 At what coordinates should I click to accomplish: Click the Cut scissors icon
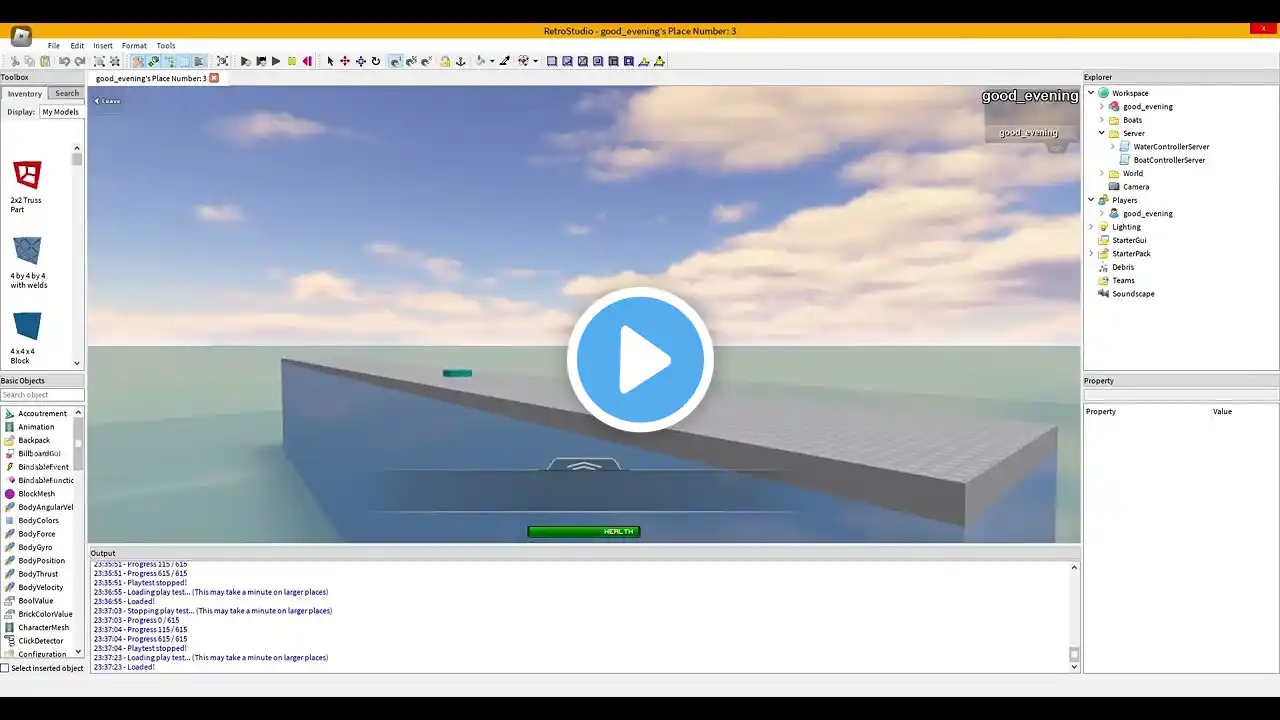[15, 61]
